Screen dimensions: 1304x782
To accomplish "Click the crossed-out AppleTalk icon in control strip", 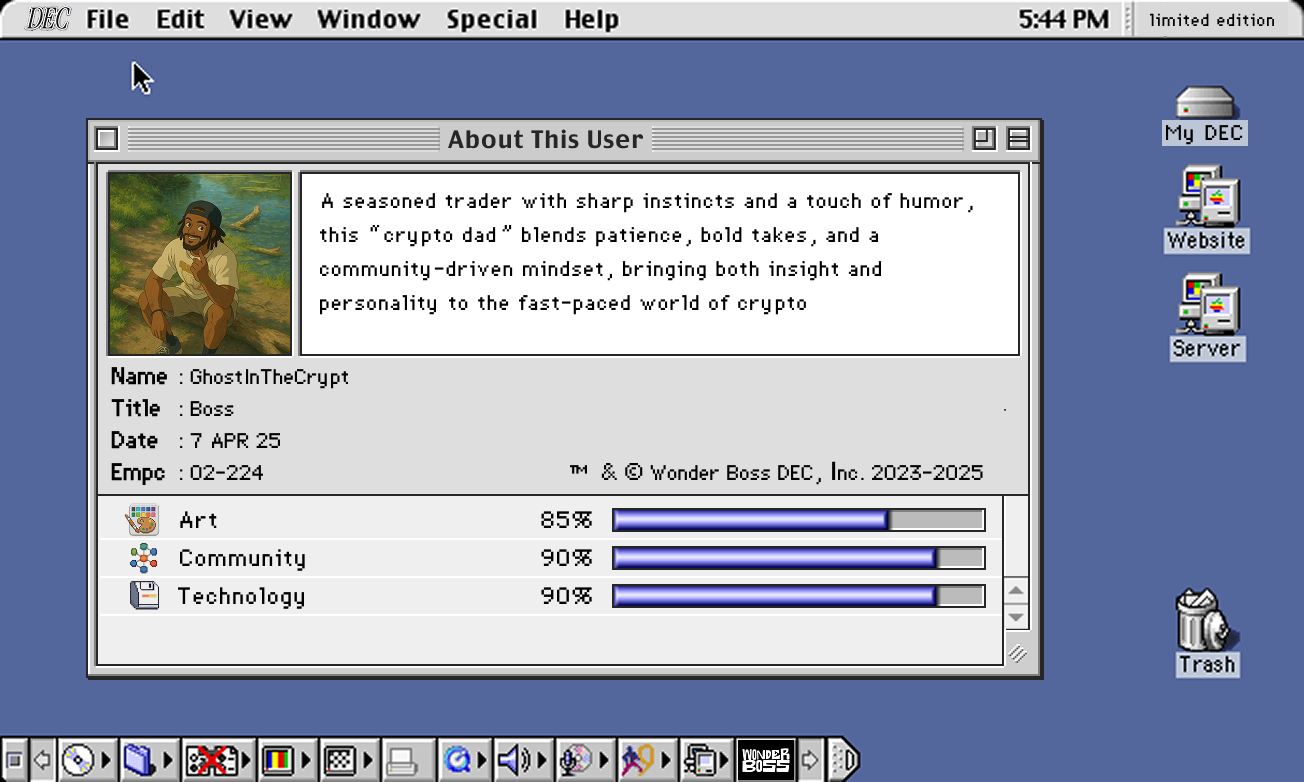I will 211,761.
